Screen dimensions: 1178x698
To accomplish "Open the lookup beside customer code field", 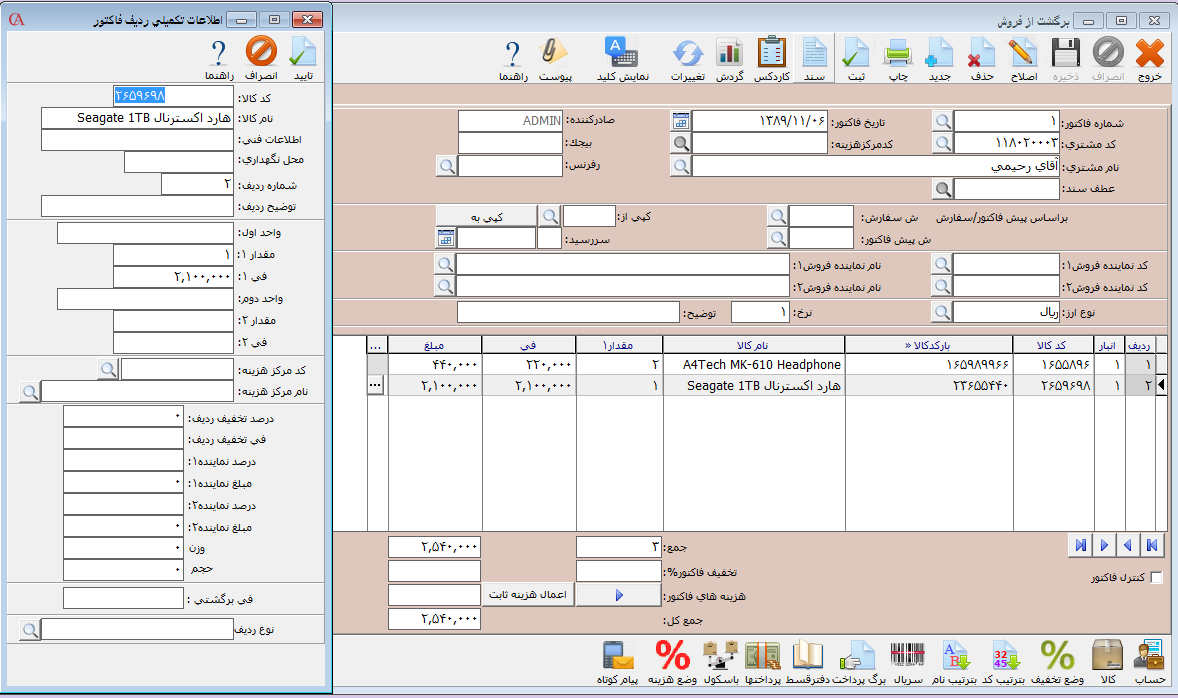I will pyautogui.click(x=942, y=144).
